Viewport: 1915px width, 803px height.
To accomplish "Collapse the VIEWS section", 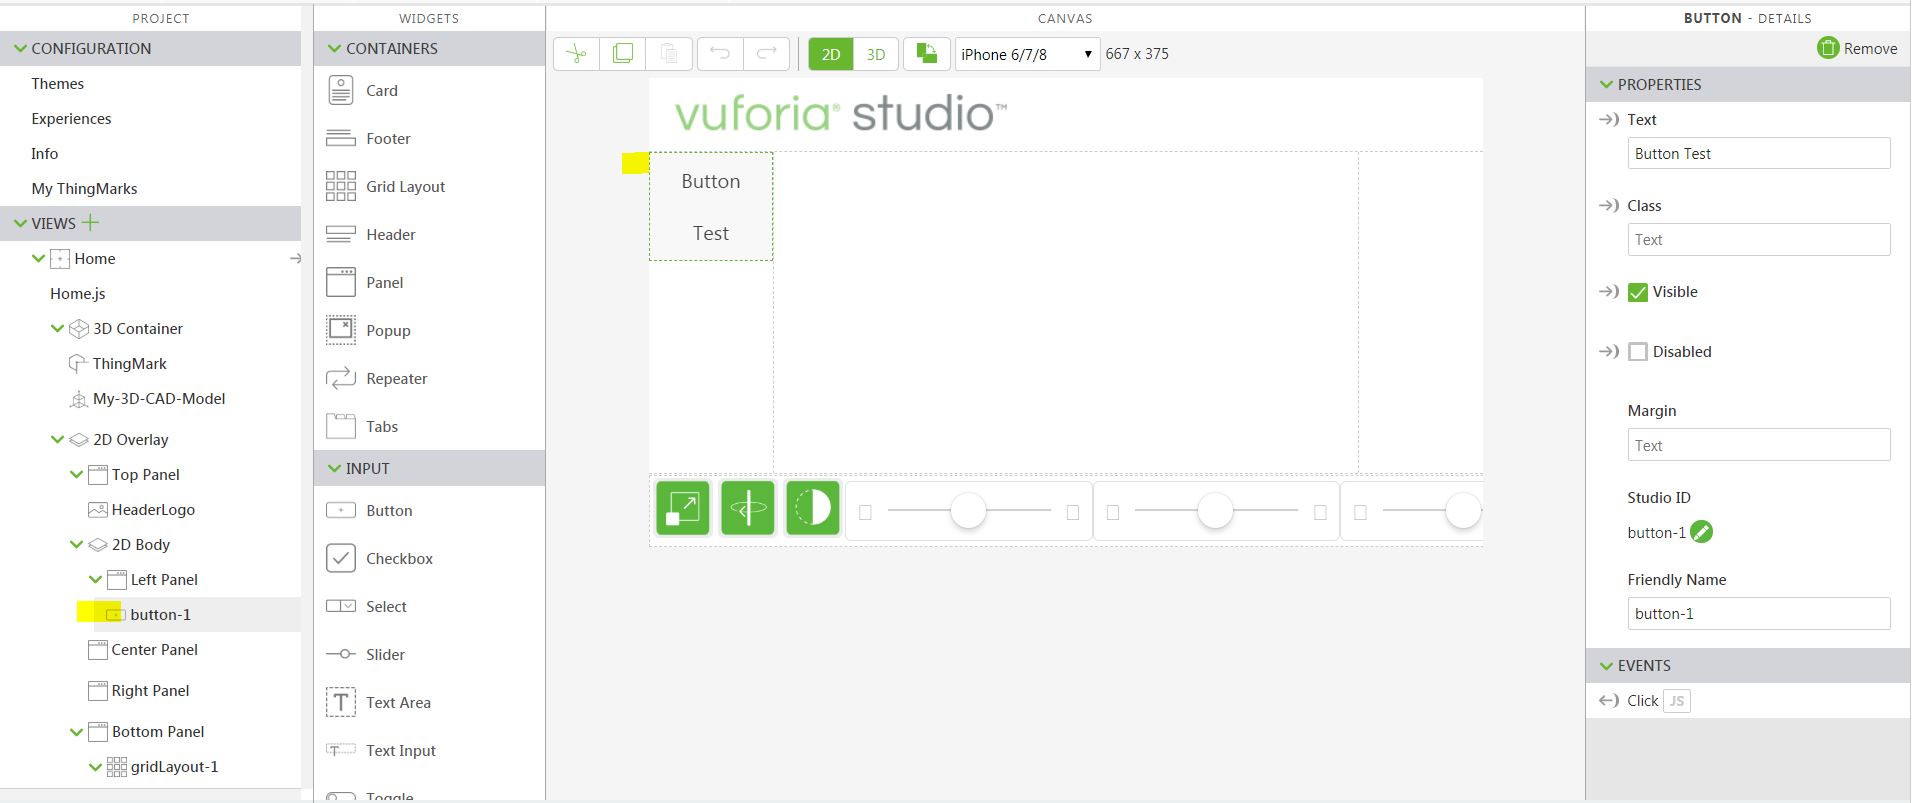I will pos(20,224).
